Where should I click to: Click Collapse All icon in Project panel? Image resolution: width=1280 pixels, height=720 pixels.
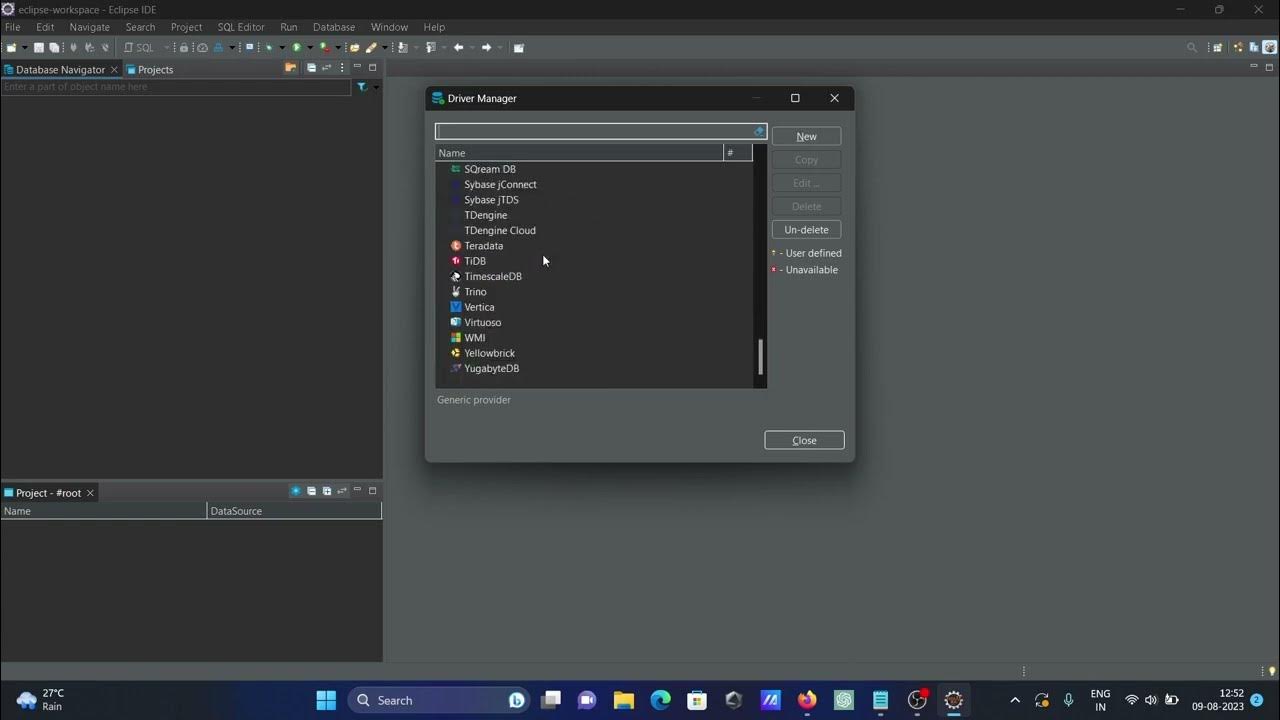(x=311, y=491)
